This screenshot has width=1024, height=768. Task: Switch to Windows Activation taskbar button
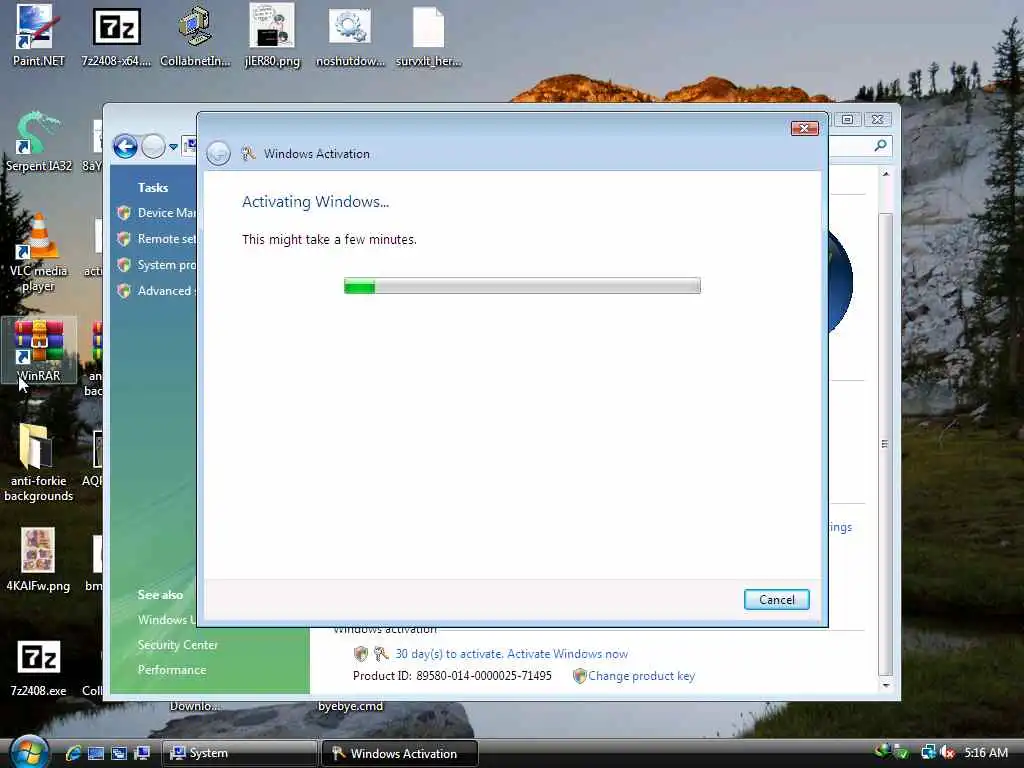(x=400, y=753)
